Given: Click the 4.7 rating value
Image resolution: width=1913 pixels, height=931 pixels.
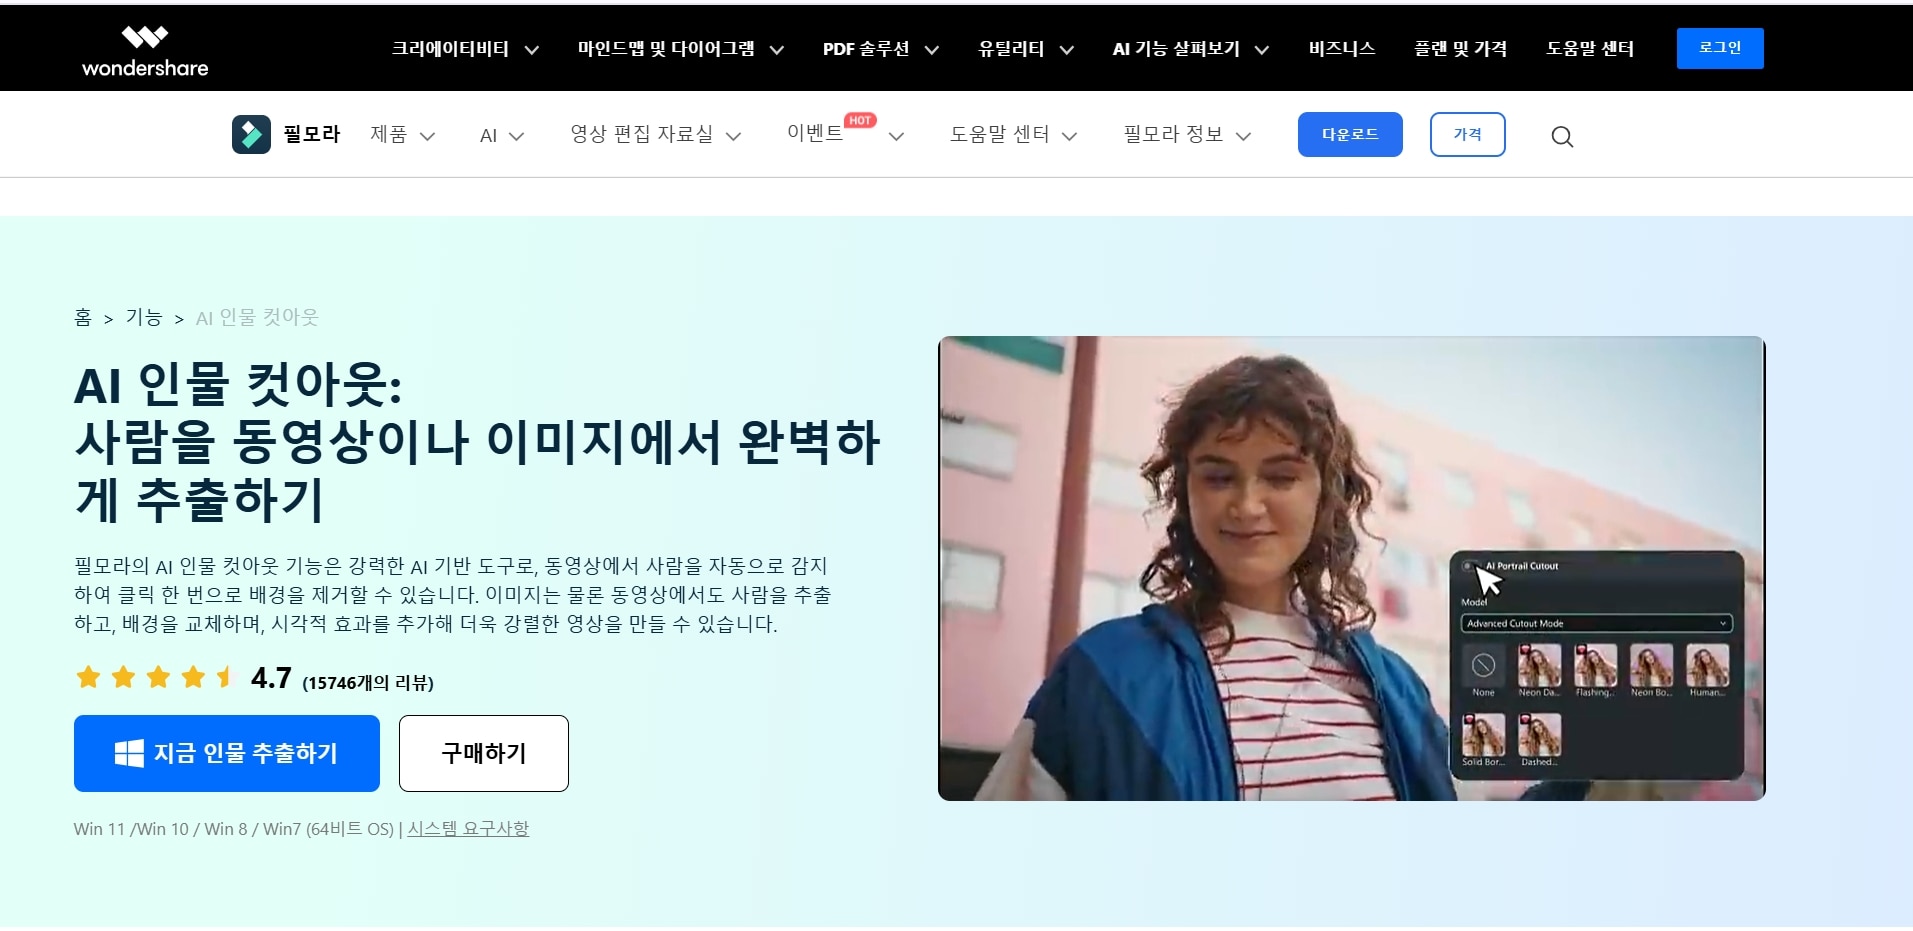Looking at the screenshot, I should coord(271,678).
